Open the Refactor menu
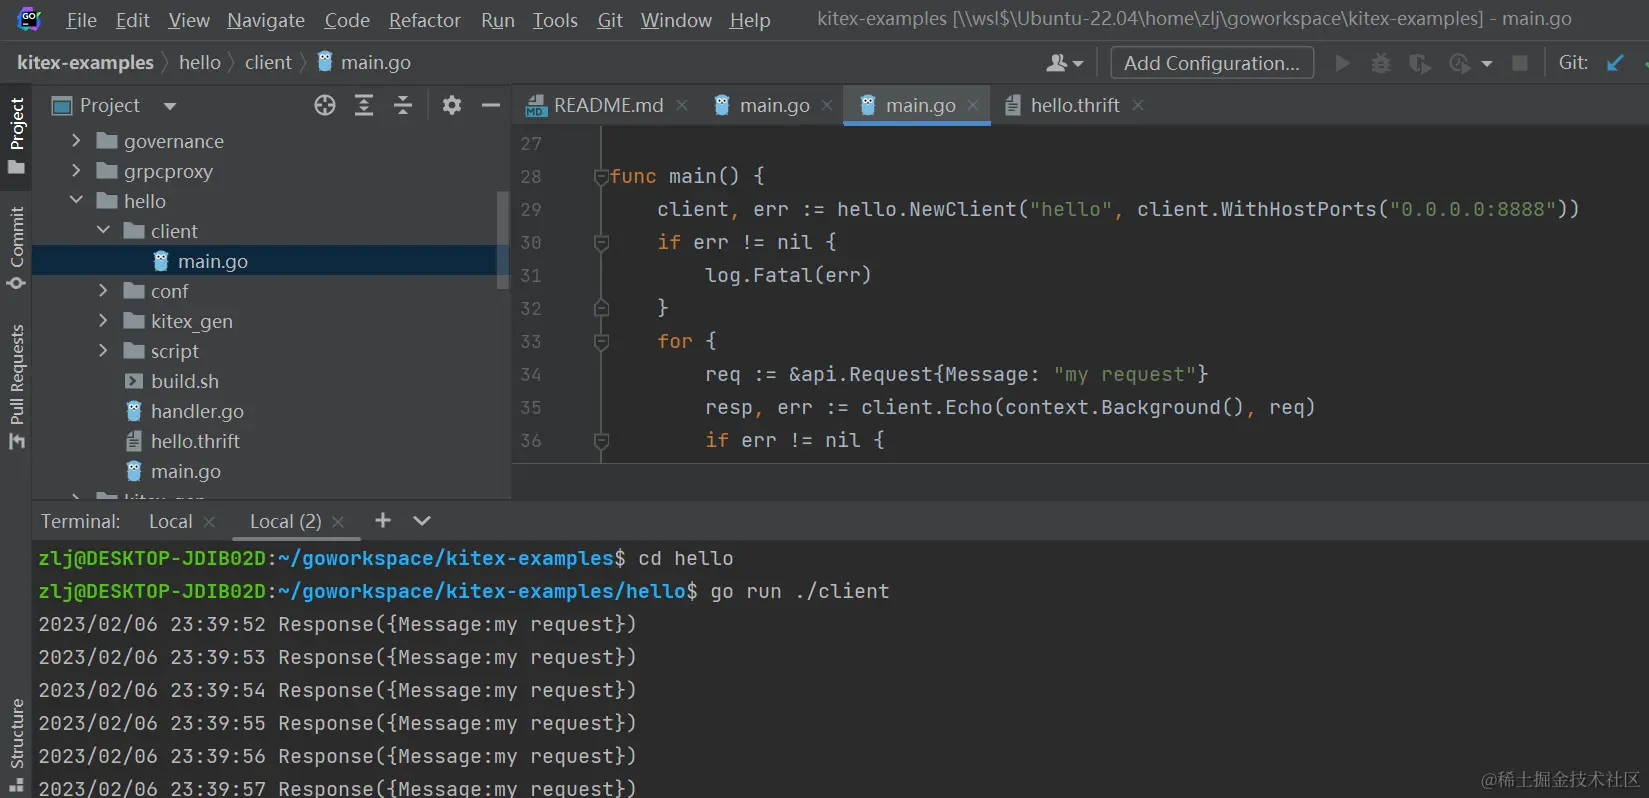The image size is (1649, 798). pos(425,20)
